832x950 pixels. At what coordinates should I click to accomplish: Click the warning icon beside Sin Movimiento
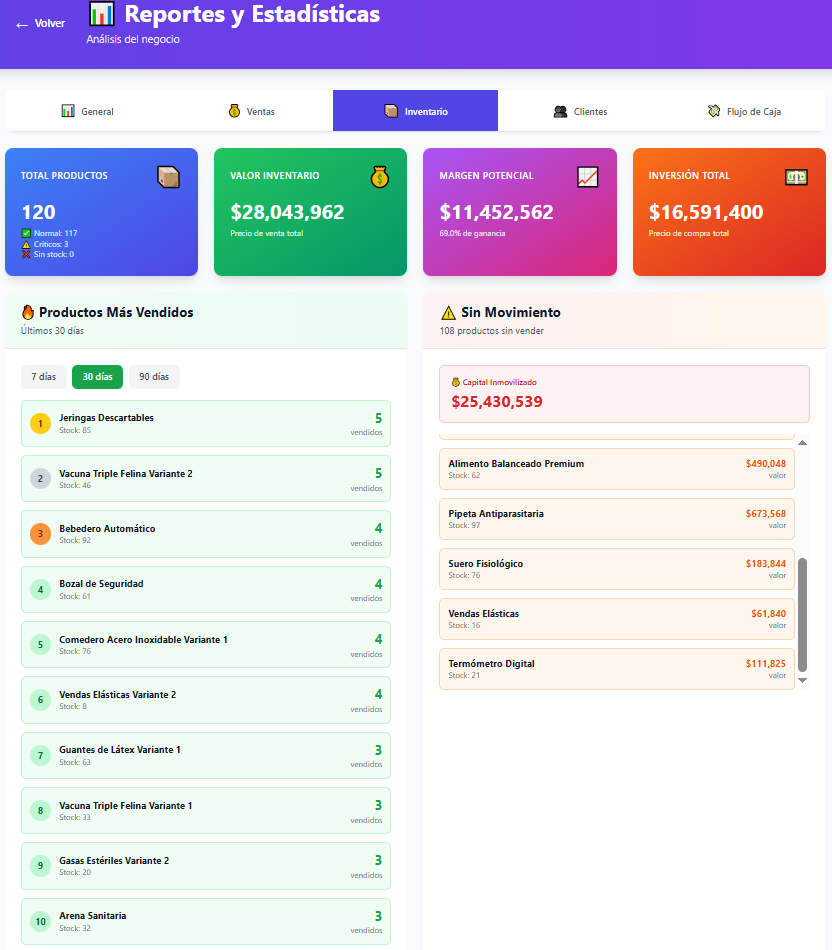[x=448, y=313]
